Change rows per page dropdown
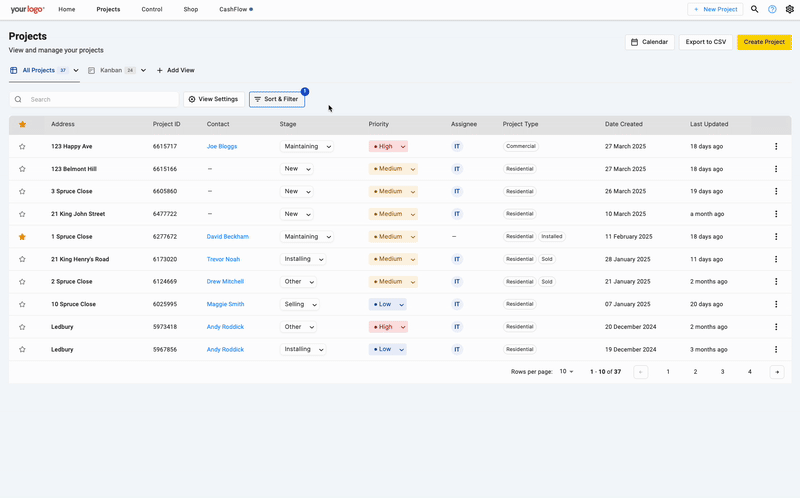The image size is (800, 498). click(x=566, y=371)
